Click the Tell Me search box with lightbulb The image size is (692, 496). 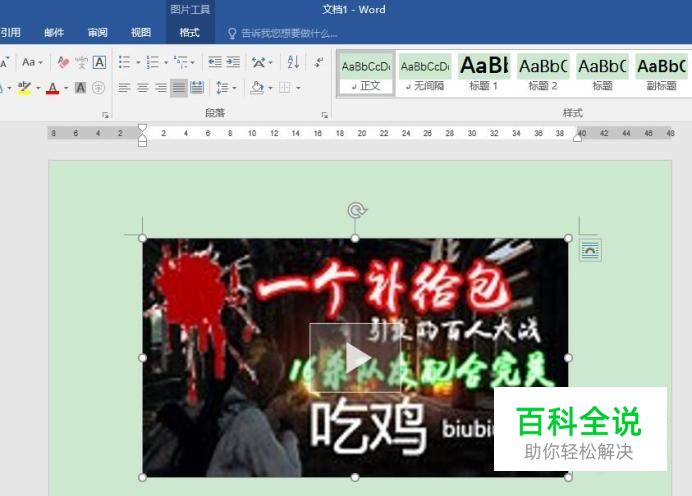(282, 34)
